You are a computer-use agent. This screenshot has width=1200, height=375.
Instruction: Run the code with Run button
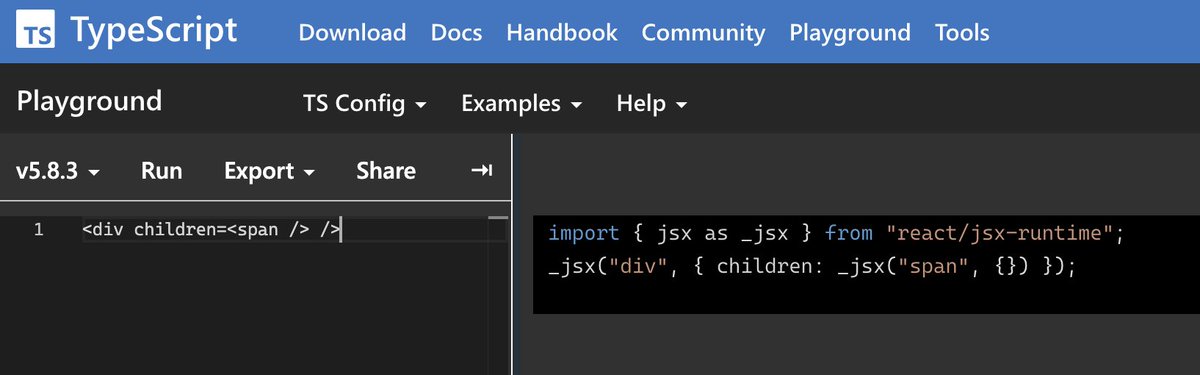pos(162,171)
